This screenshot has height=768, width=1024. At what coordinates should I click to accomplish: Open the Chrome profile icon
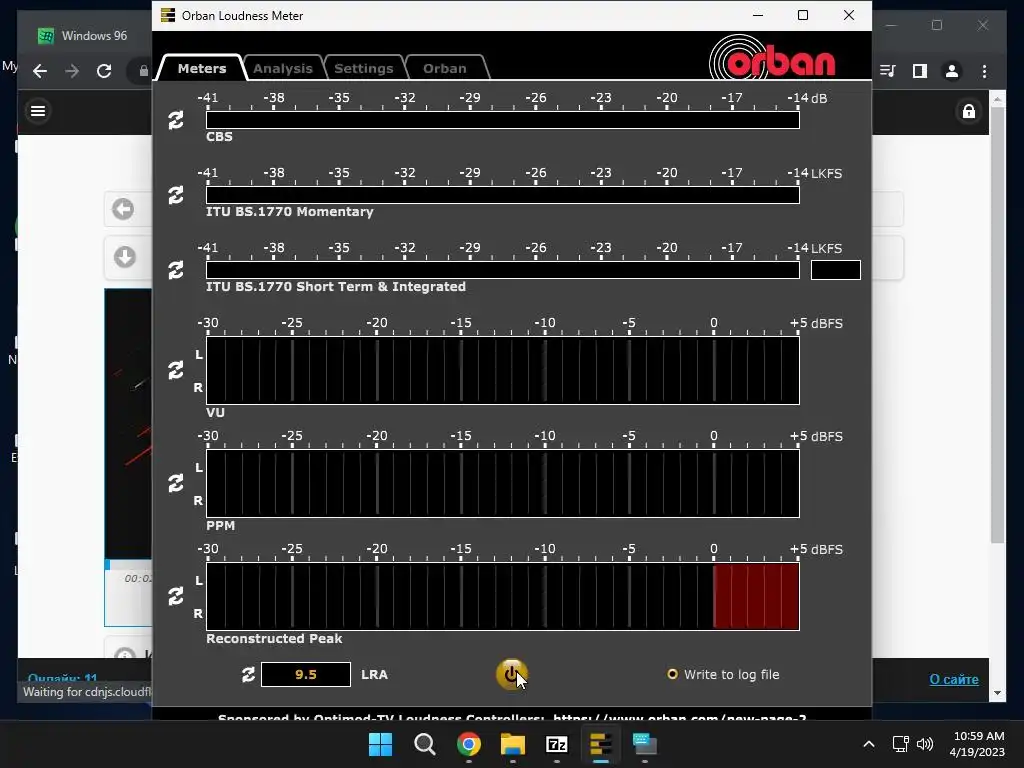pos(952,71)
